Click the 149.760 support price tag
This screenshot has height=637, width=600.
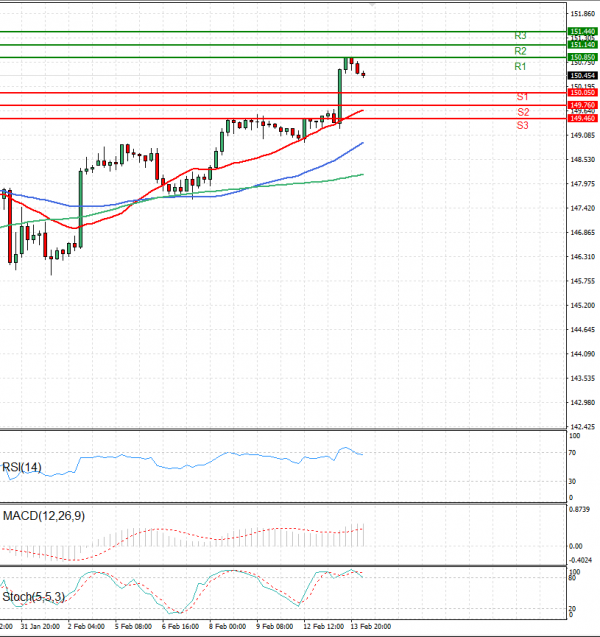583,105
